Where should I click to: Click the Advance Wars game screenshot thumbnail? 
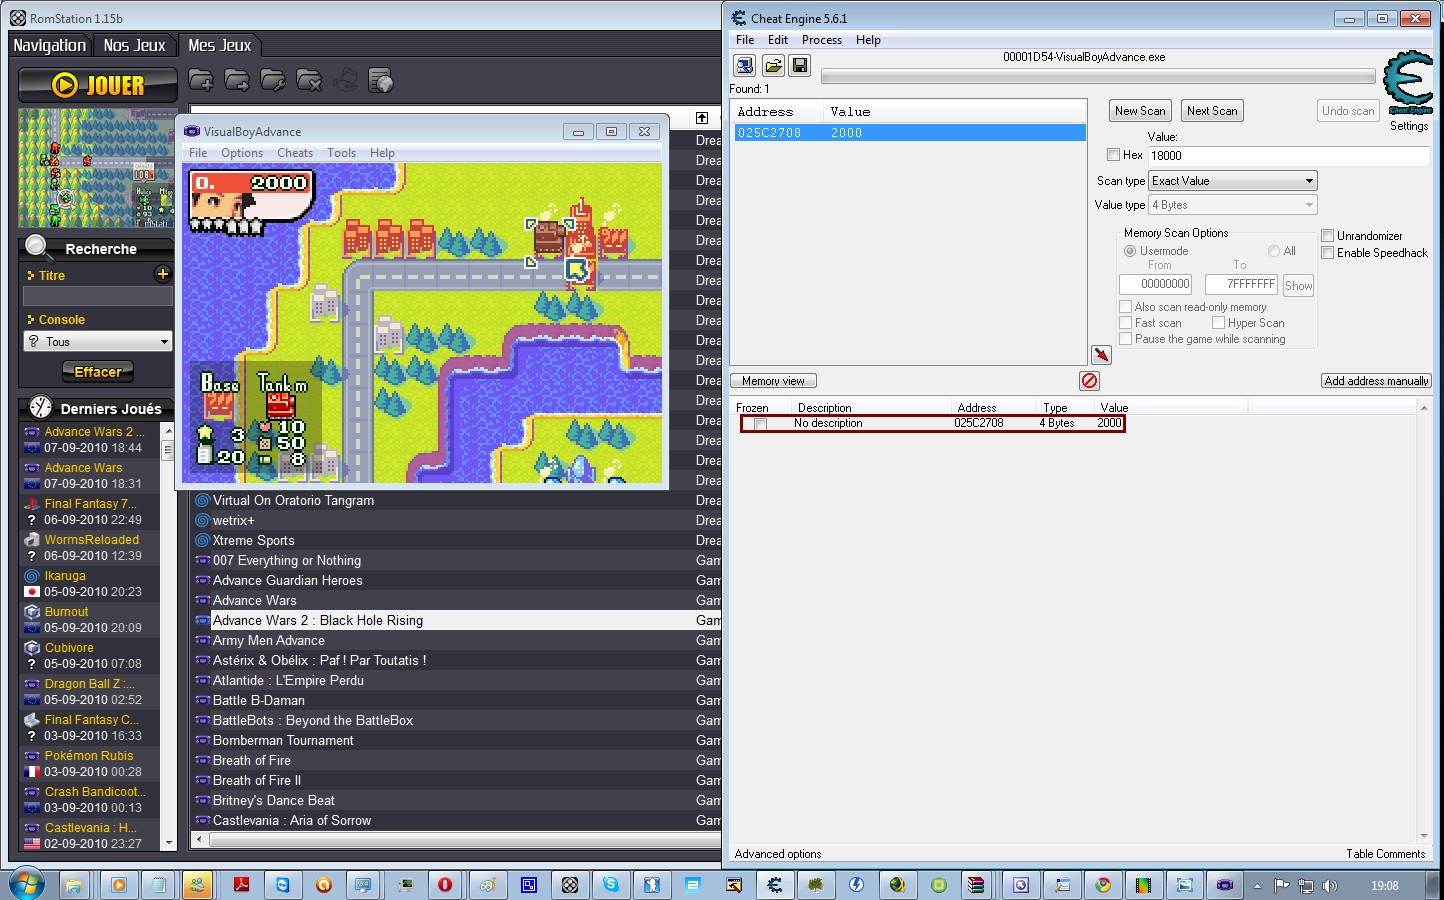click(x=97, y=168)
